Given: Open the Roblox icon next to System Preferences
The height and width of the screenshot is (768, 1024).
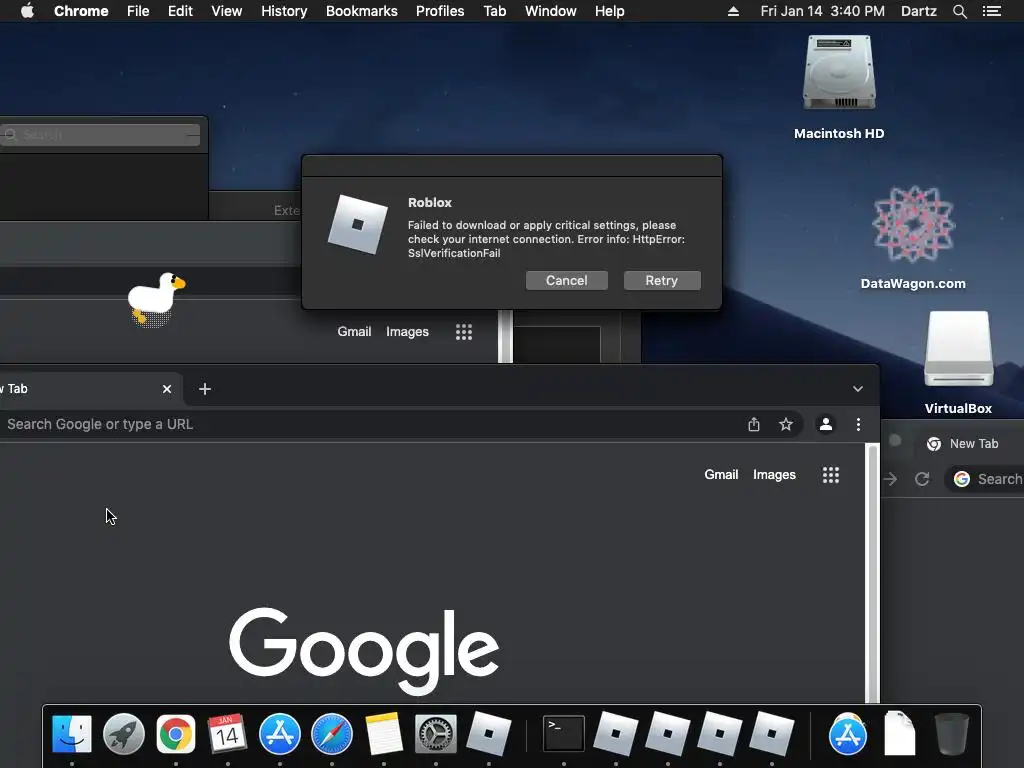Looking at the screenshot, I should [x=488, y=734].
